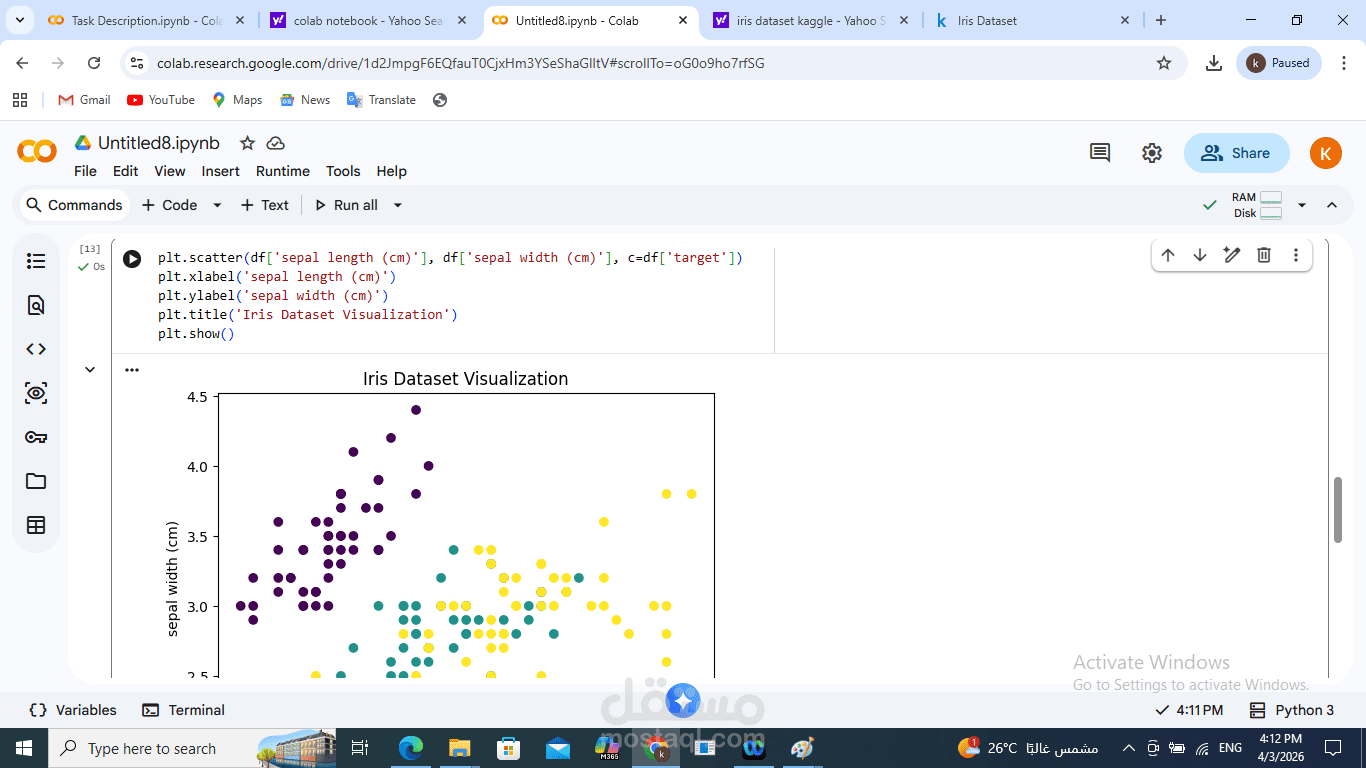Collapse the header with the chevron

[x=1332, y=205]
